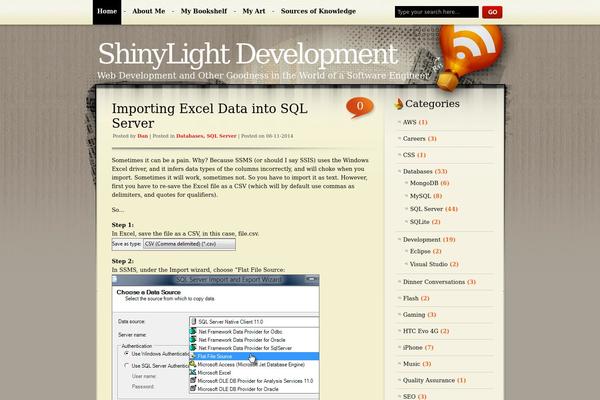Image resolution: width=600 pixels, height=400 pixels.
Task: Open the Eclipse subcategory
Action: click(x=420, y=251)
